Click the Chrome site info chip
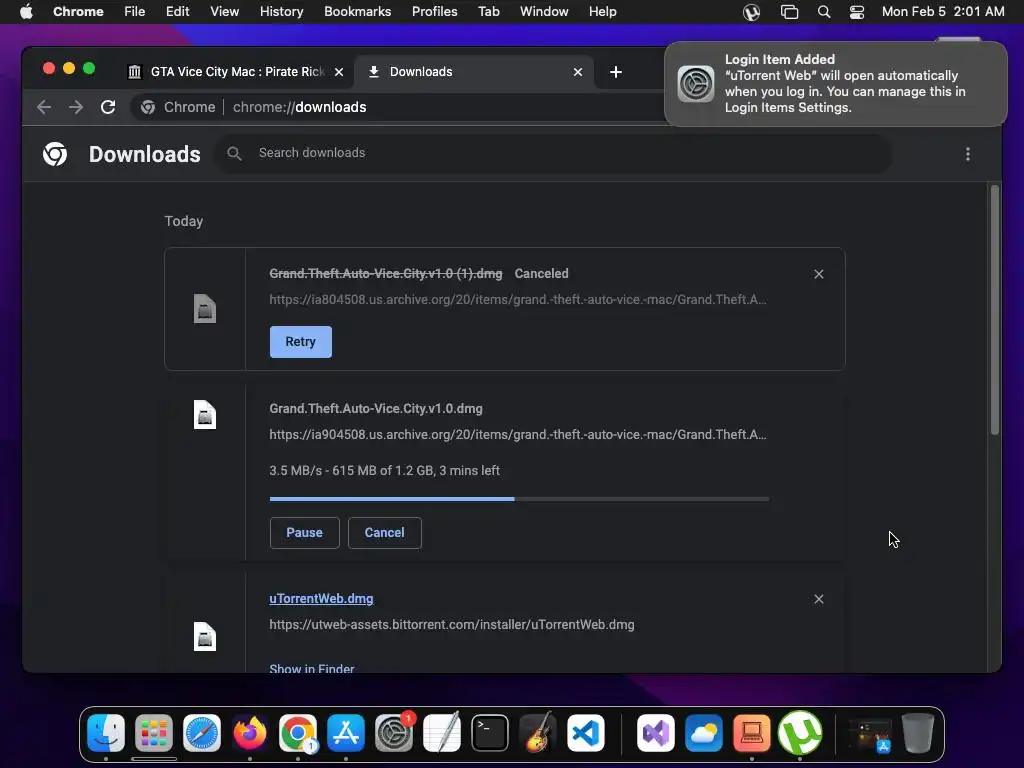 pos(178,107)
